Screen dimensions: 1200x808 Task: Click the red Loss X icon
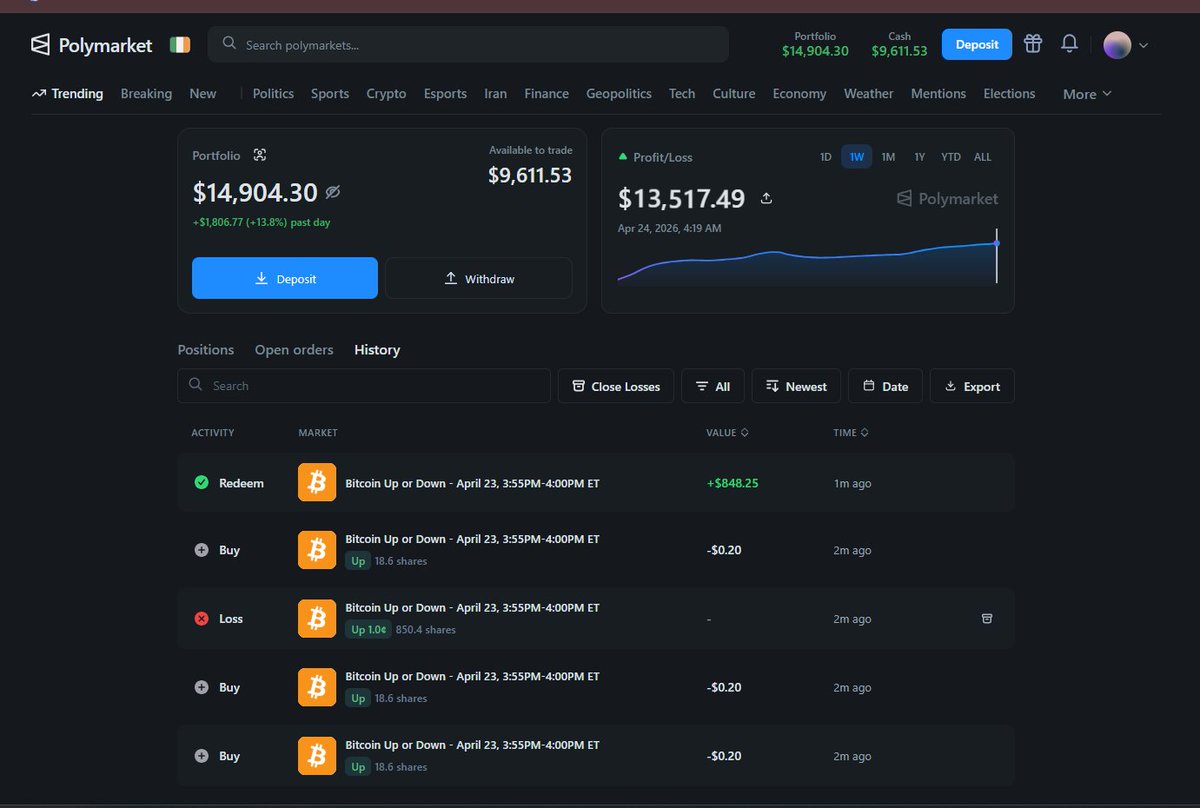click(201, 619)
